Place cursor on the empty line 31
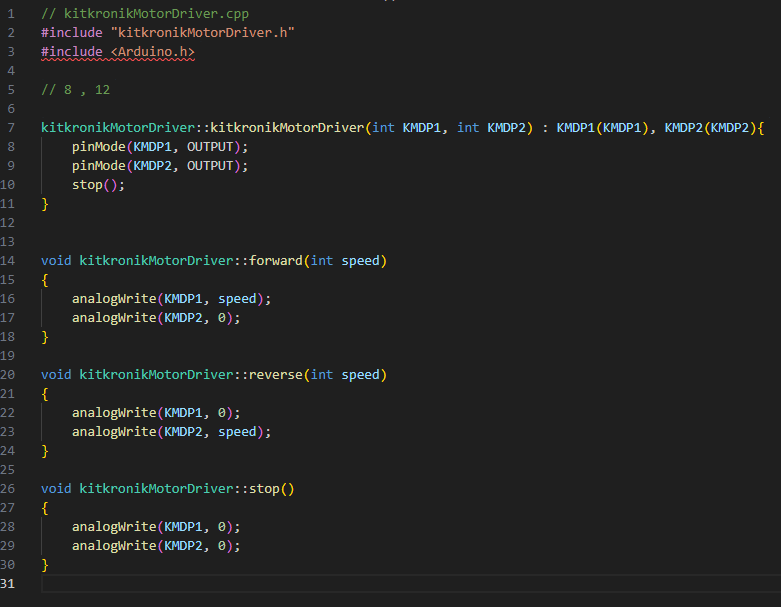 pyautogui.click(x=411, y=584)
